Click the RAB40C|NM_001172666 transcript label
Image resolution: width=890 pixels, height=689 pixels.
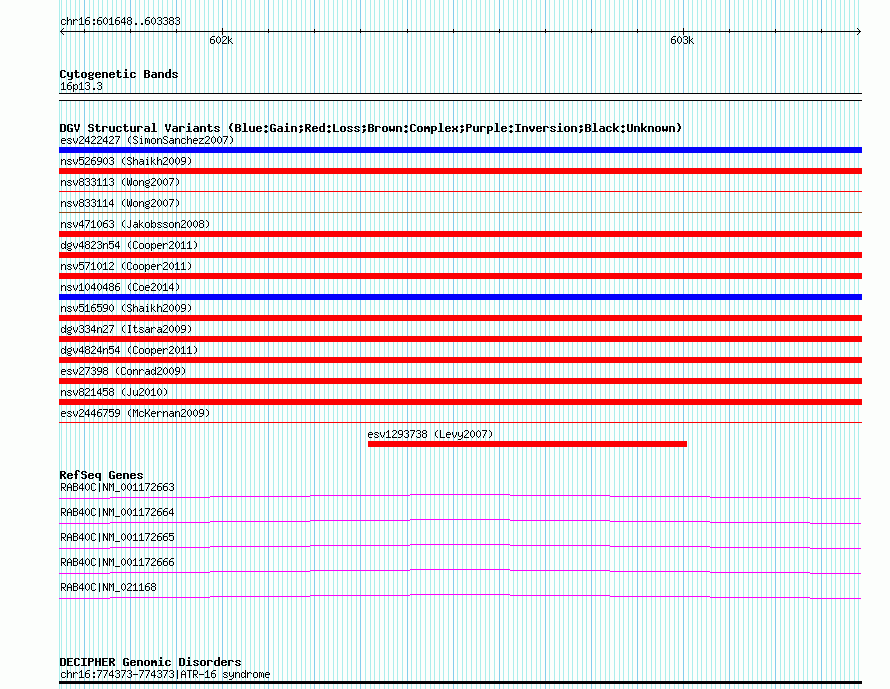pos(117,562)
